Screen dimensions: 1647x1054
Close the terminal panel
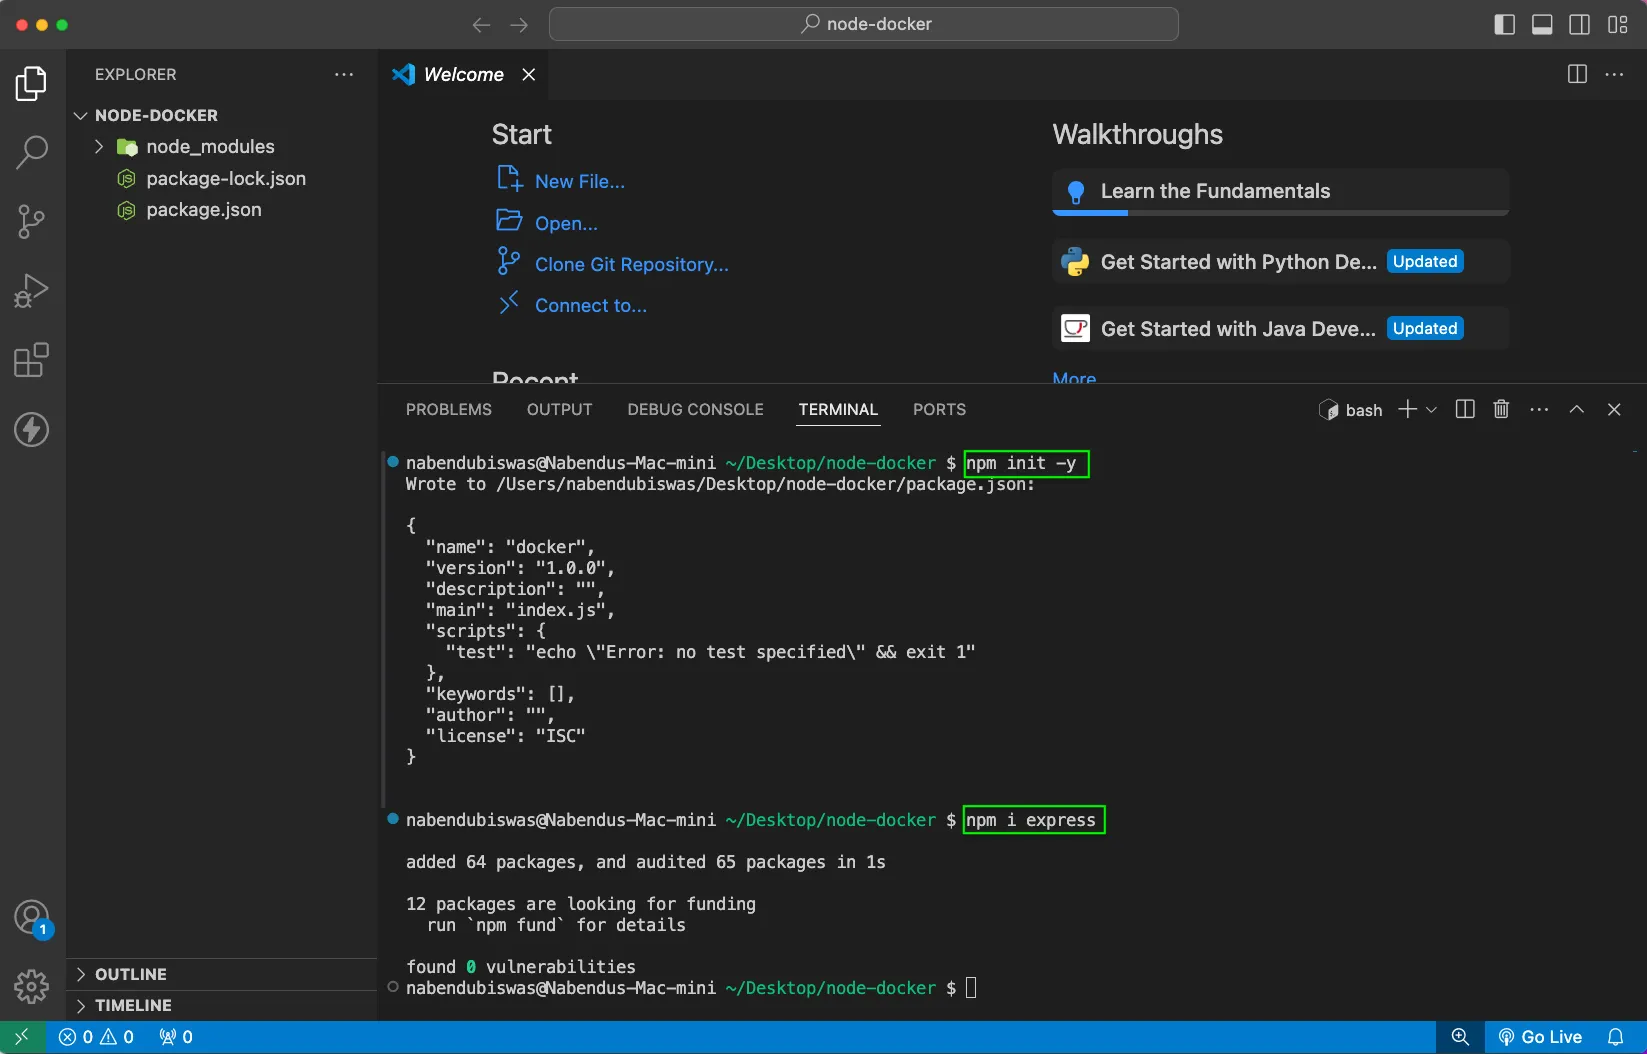[1614, 409]
